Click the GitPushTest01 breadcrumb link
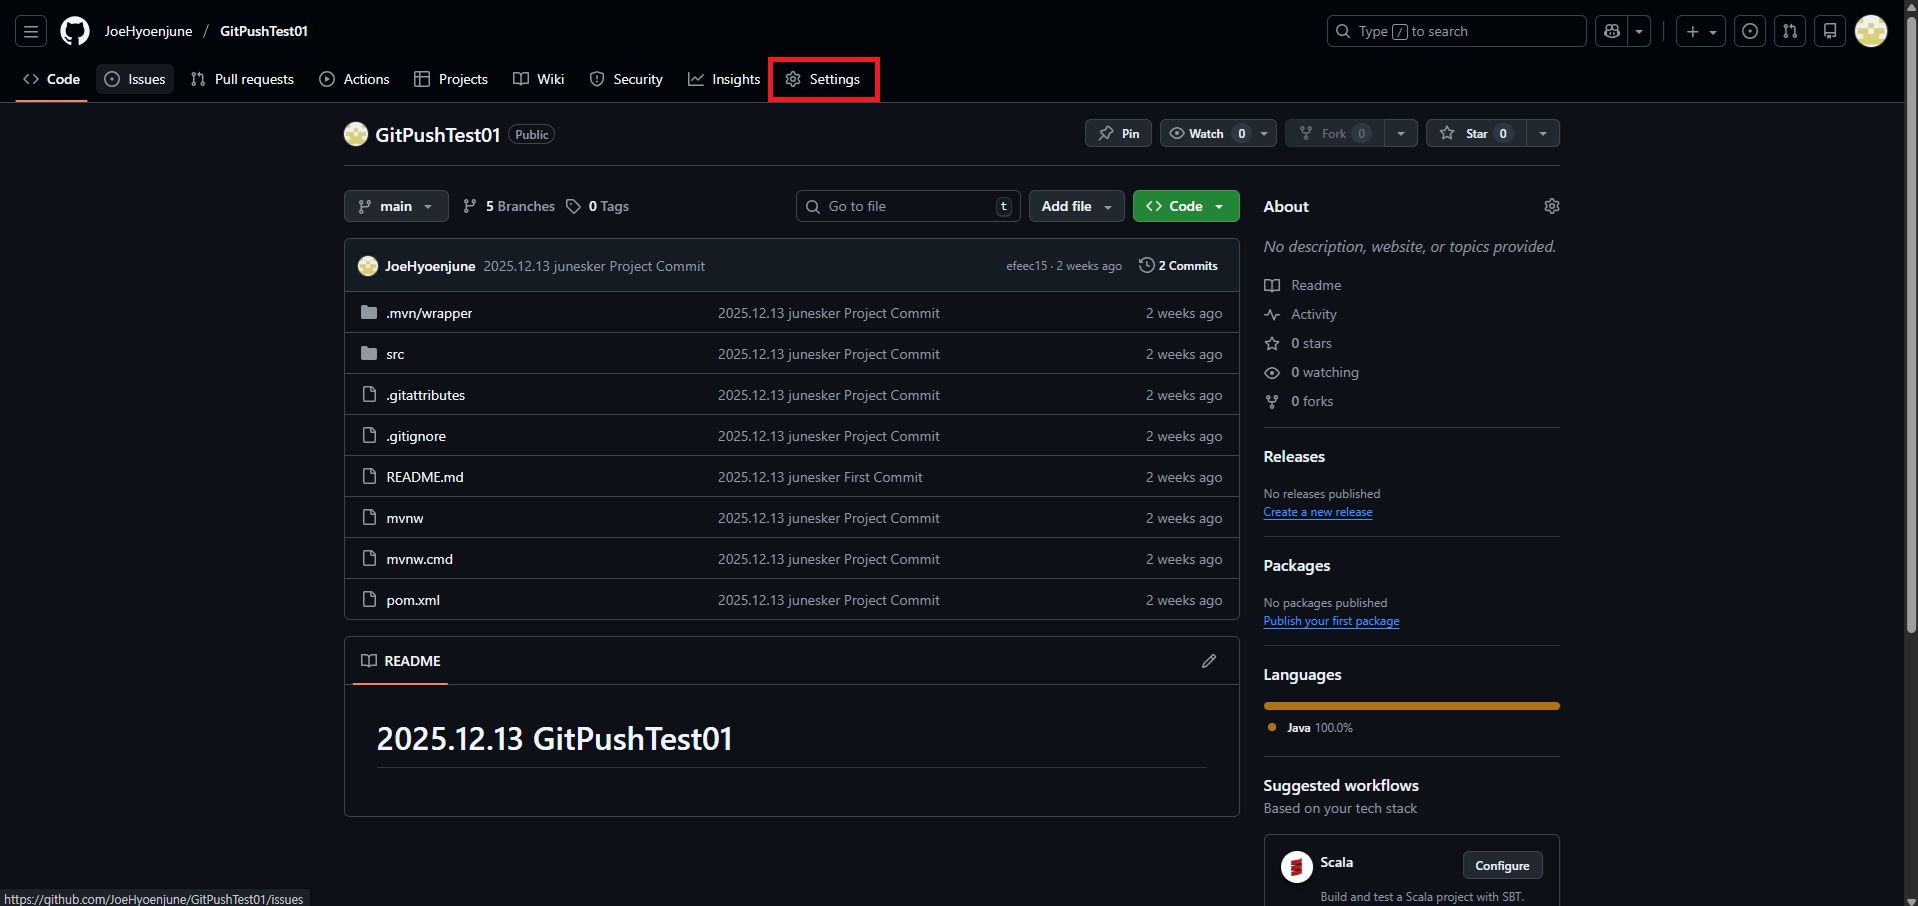Image resolution: width=1918 pixels, height=906 pixels. 264,31
